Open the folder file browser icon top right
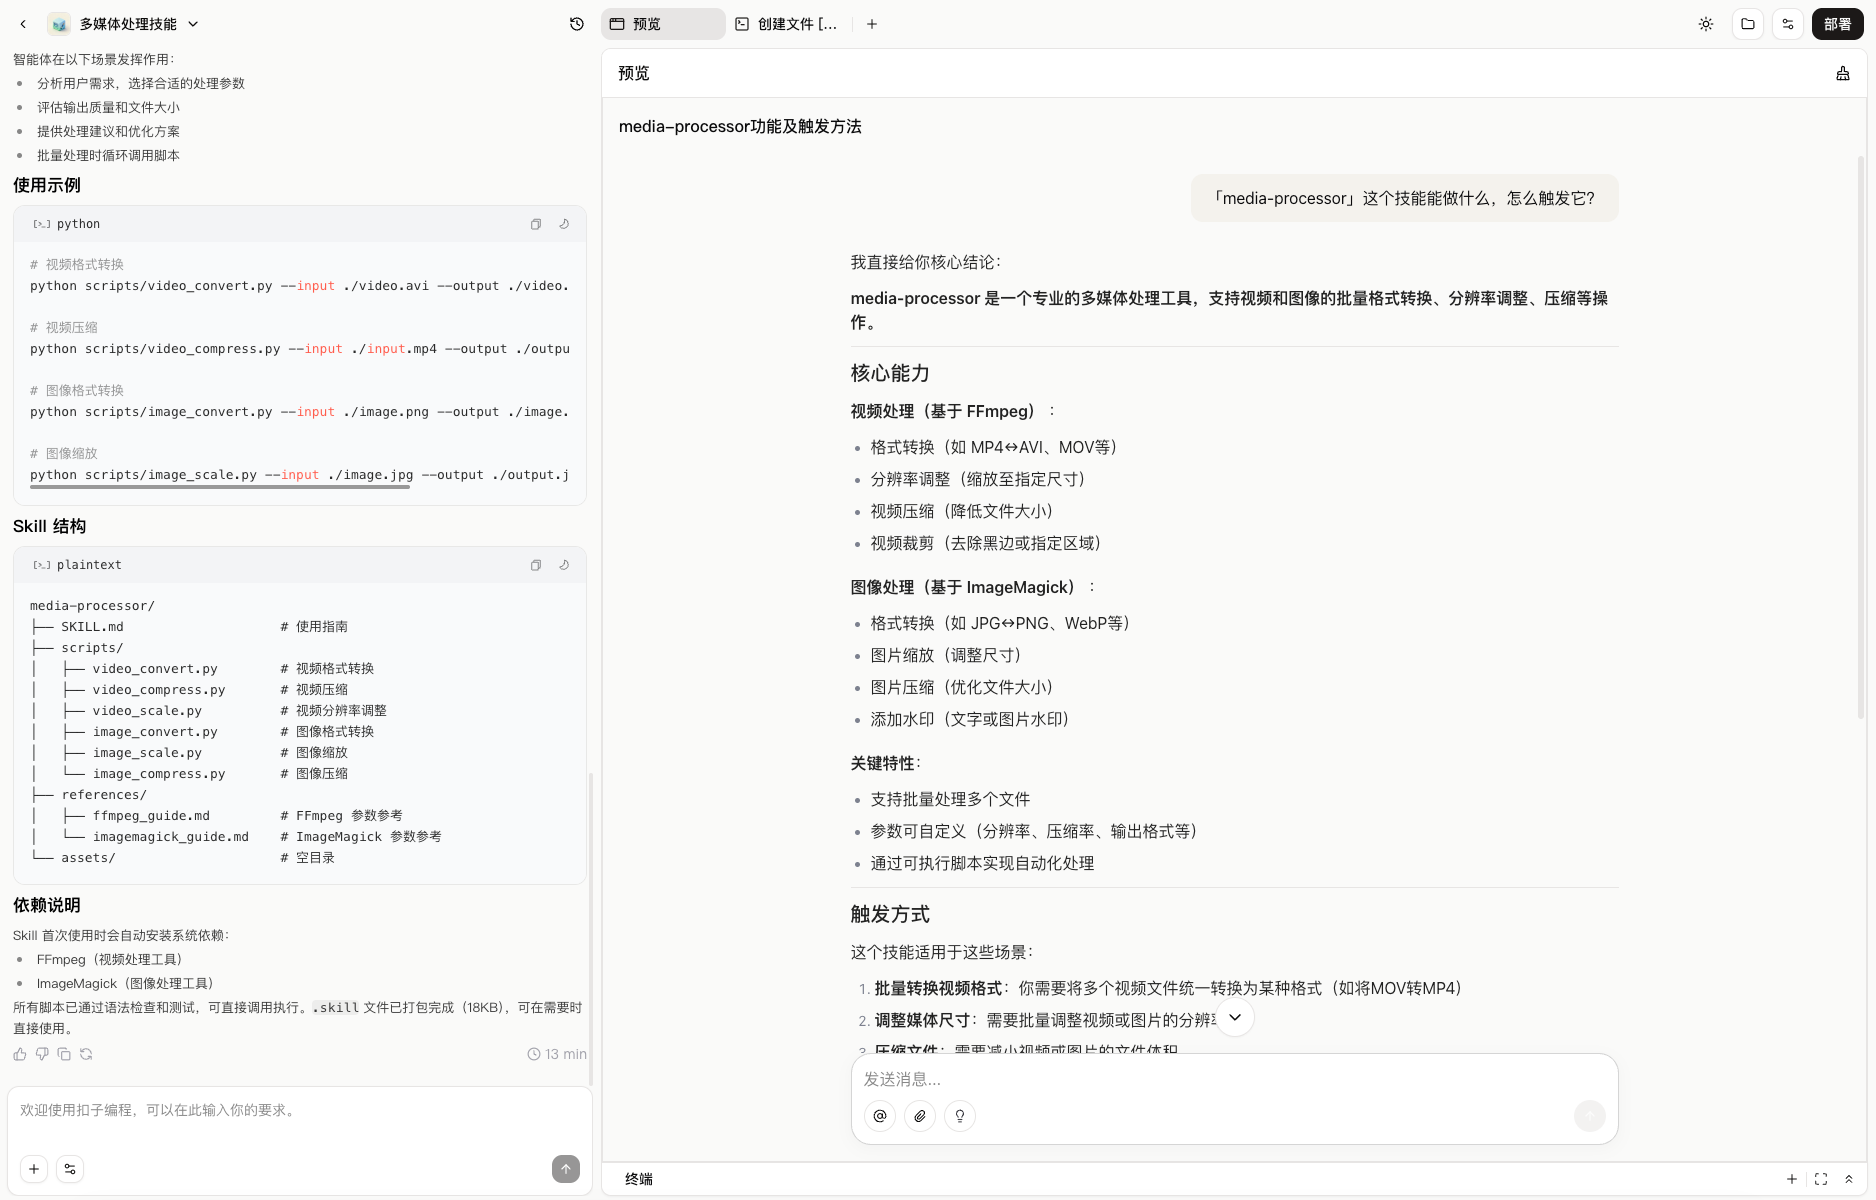The height and width of the screenshot is (1200, 1876). 1748,23
